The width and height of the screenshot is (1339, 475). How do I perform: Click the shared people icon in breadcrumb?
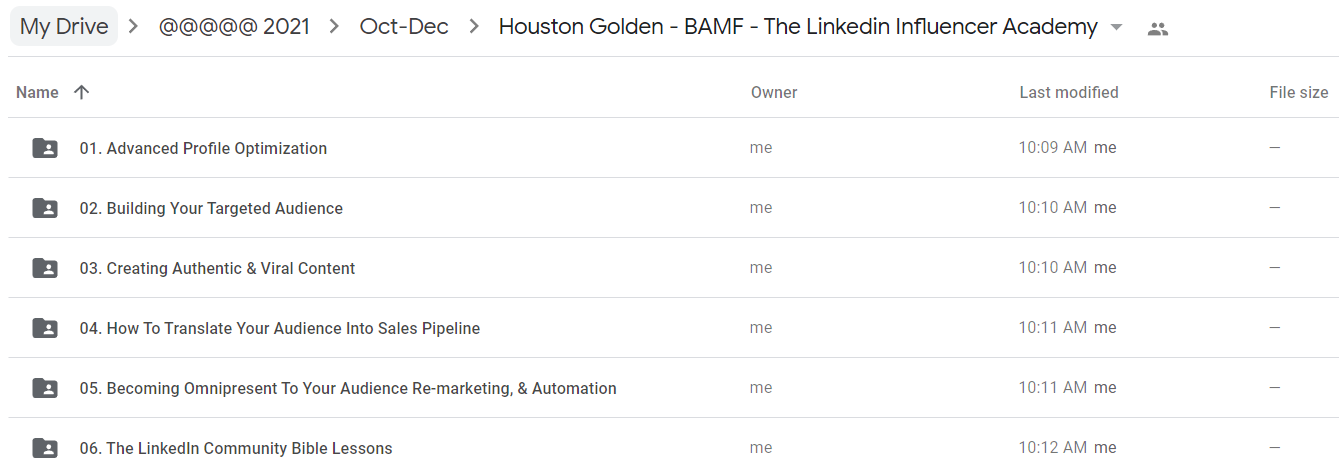click(x=1158, y=28)
